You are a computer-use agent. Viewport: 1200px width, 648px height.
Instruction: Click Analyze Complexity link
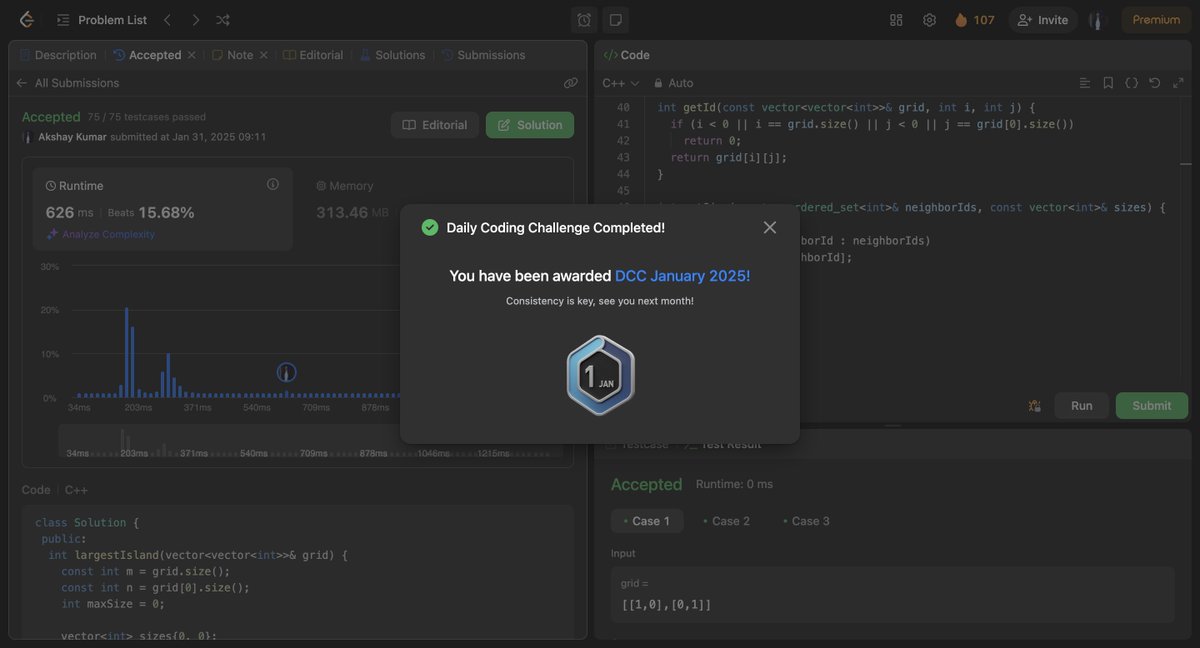(x=100, y=234)
